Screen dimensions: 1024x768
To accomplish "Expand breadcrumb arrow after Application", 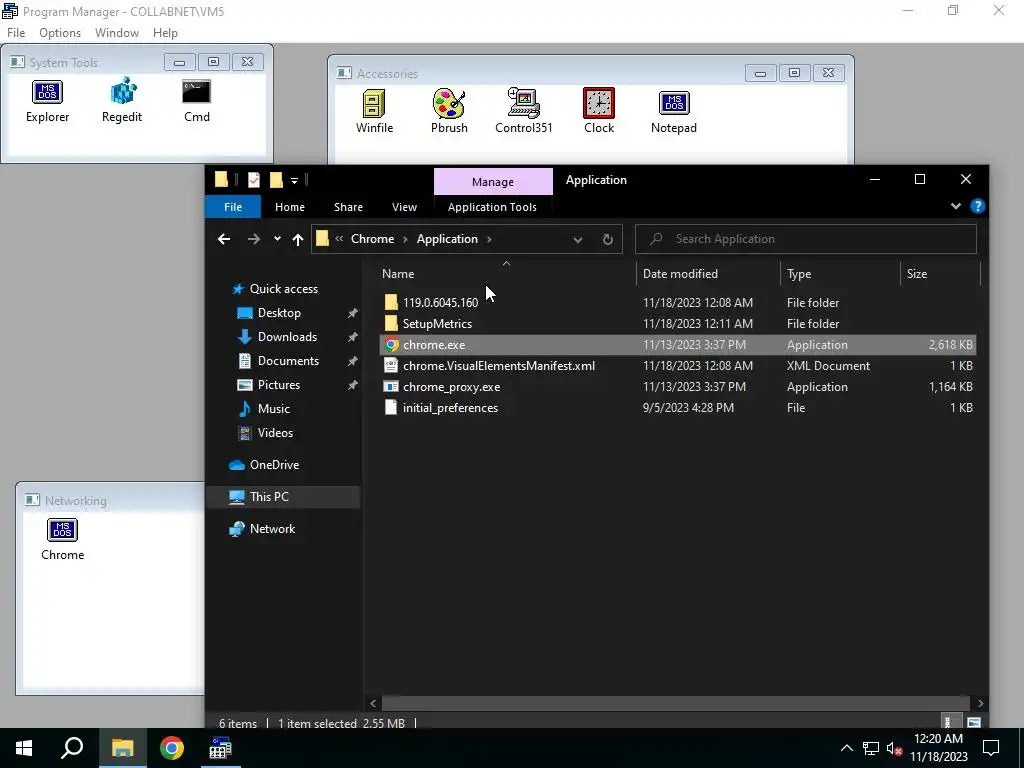I will click(489, 239).
